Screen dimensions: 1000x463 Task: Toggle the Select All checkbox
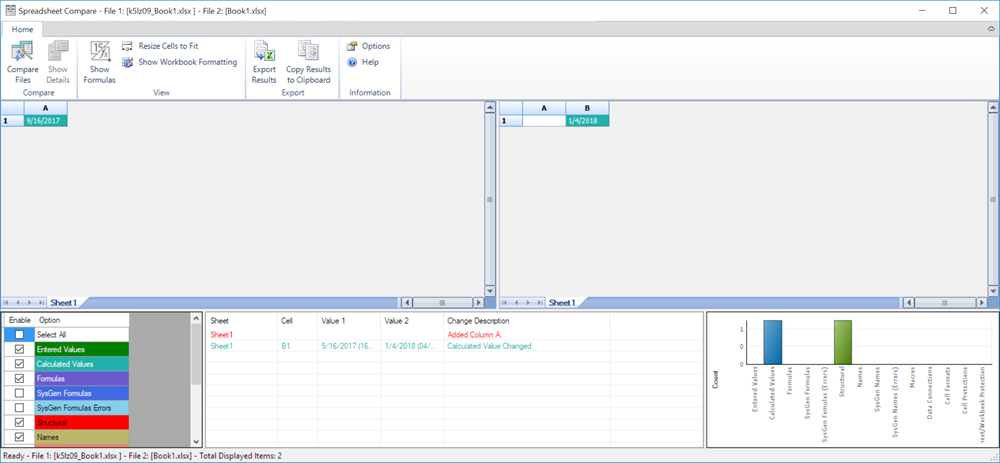(19, 334)
